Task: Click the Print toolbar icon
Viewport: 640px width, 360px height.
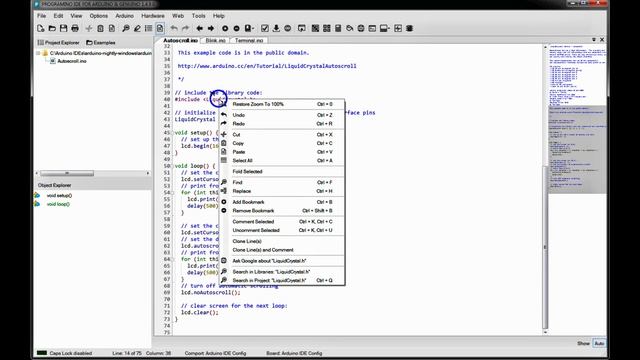Action: (75, 28)
